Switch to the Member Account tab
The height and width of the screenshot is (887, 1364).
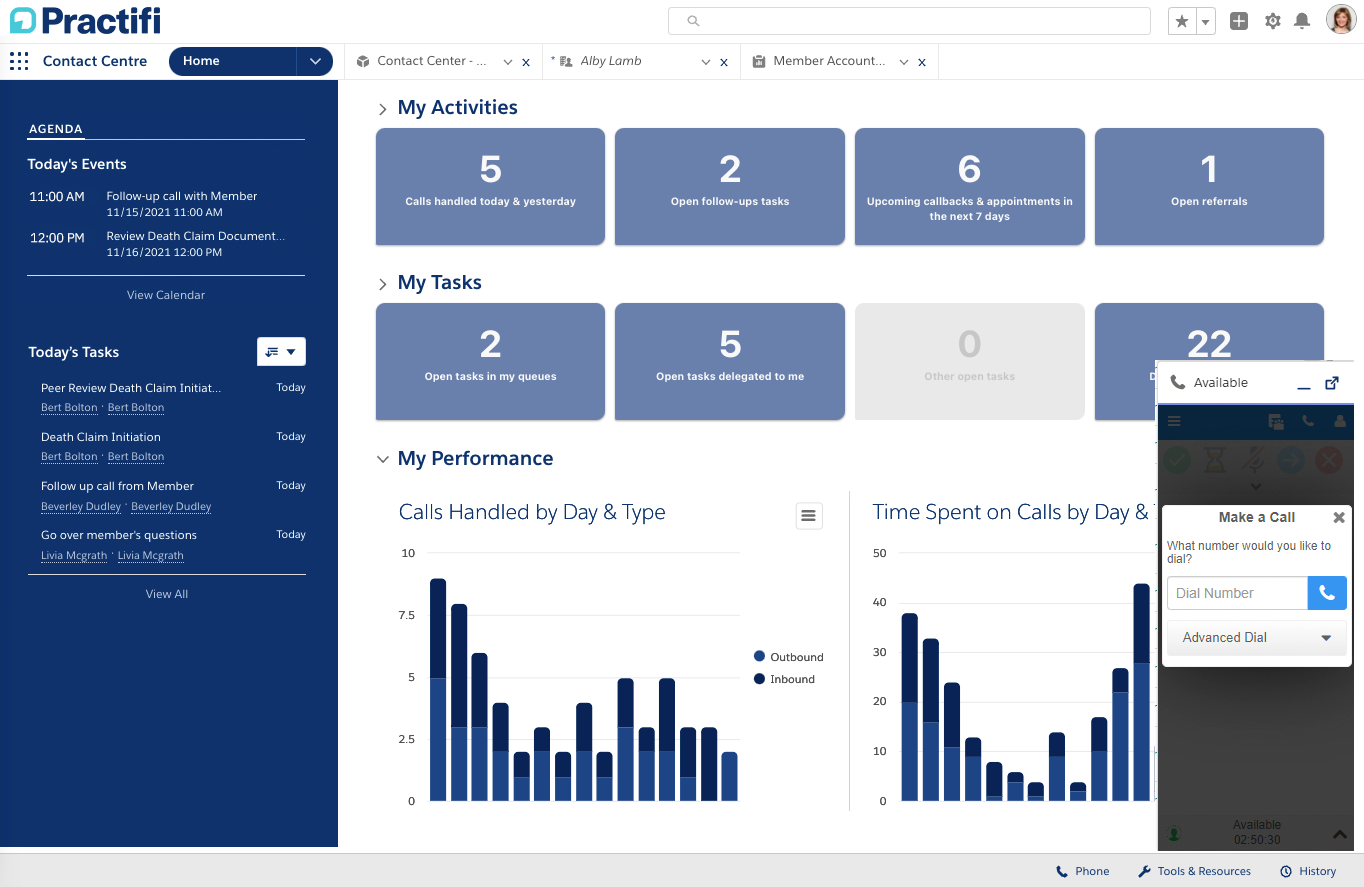828,61
